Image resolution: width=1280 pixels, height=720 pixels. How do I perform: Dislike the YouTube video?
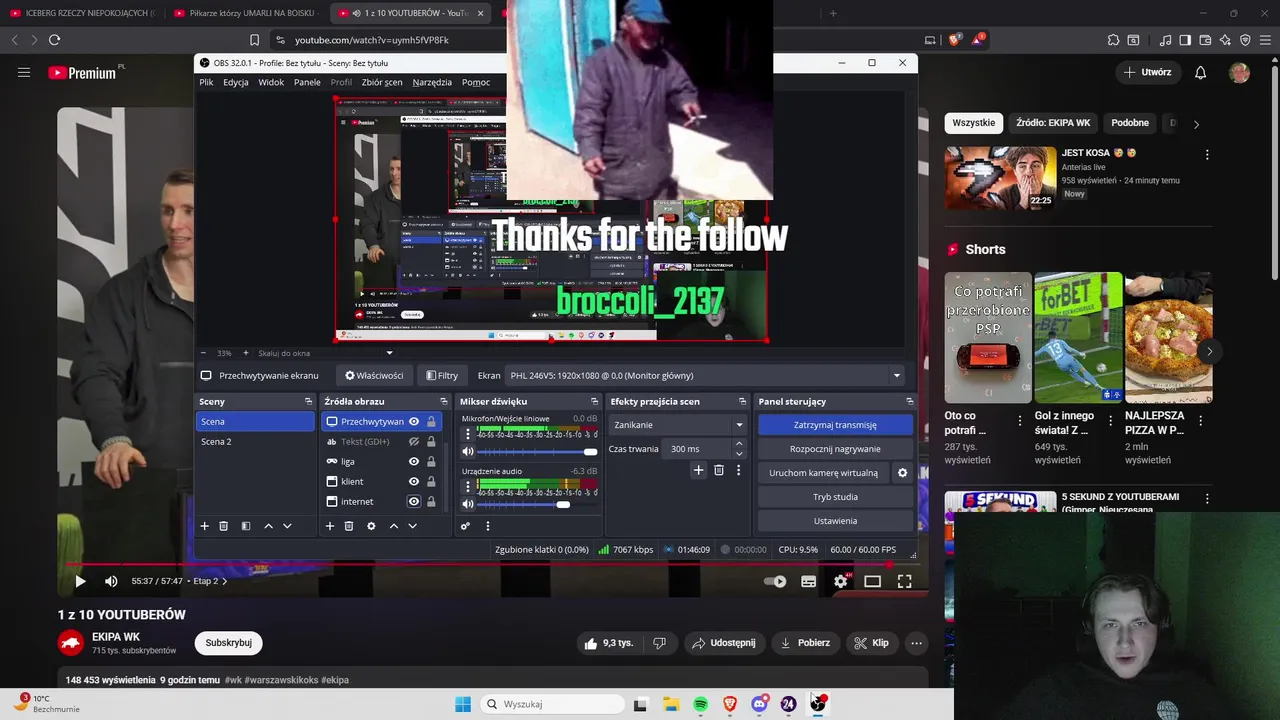[x=659, y=643]
